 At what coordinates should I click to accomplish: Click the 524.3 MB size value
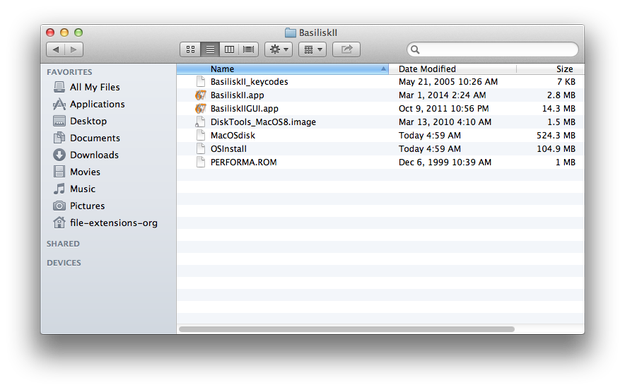point(556,136)
